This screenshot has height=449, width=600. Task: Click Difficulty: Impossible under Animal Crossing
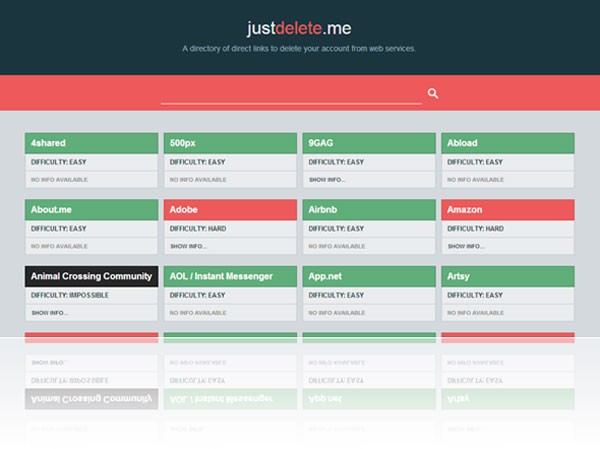[70, 295]
